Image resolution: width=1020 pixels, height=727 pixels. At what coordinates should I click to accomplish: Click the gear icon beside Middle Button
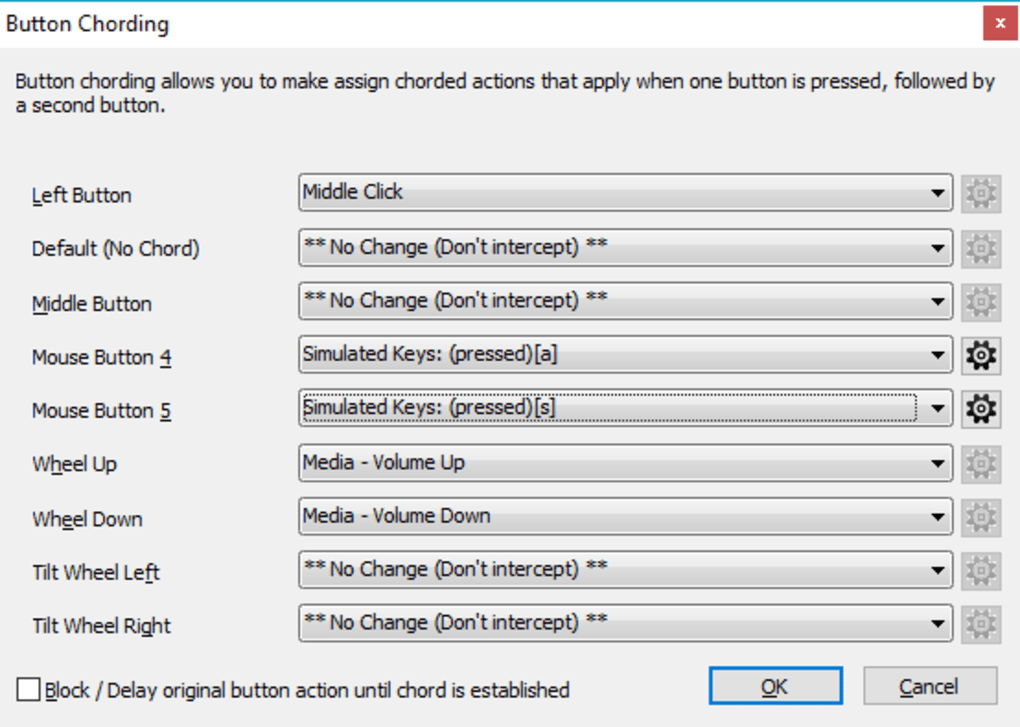coord(980,301)
